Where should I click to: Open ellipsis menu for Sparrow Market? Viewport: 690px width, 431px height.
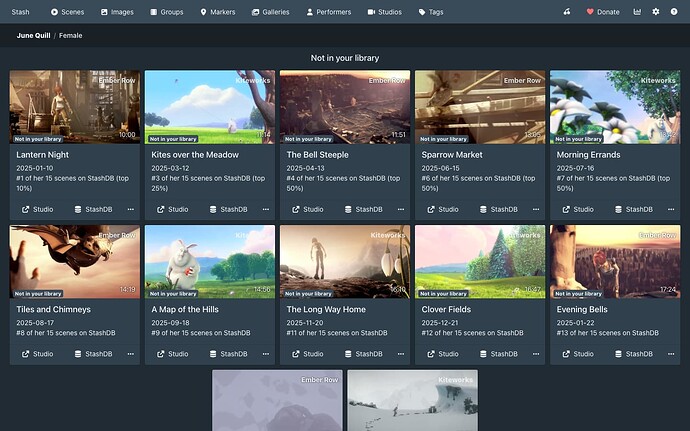(x=536, y=210)
